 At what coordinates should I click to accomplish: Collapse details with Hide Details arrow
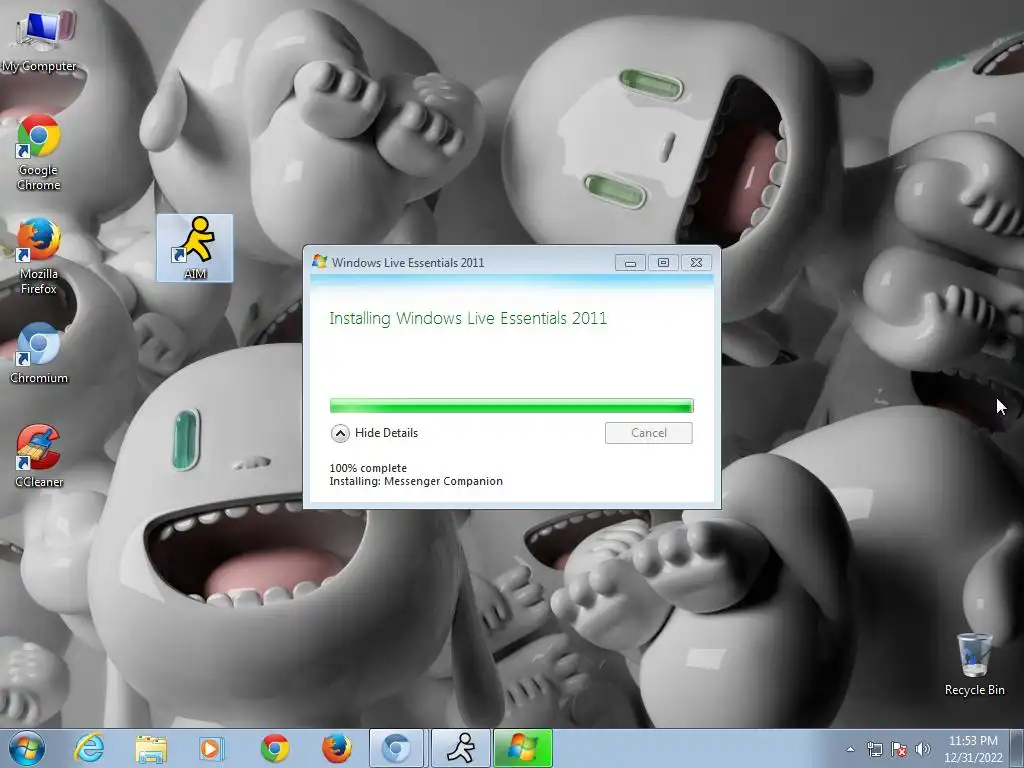[x=340, y=433]
